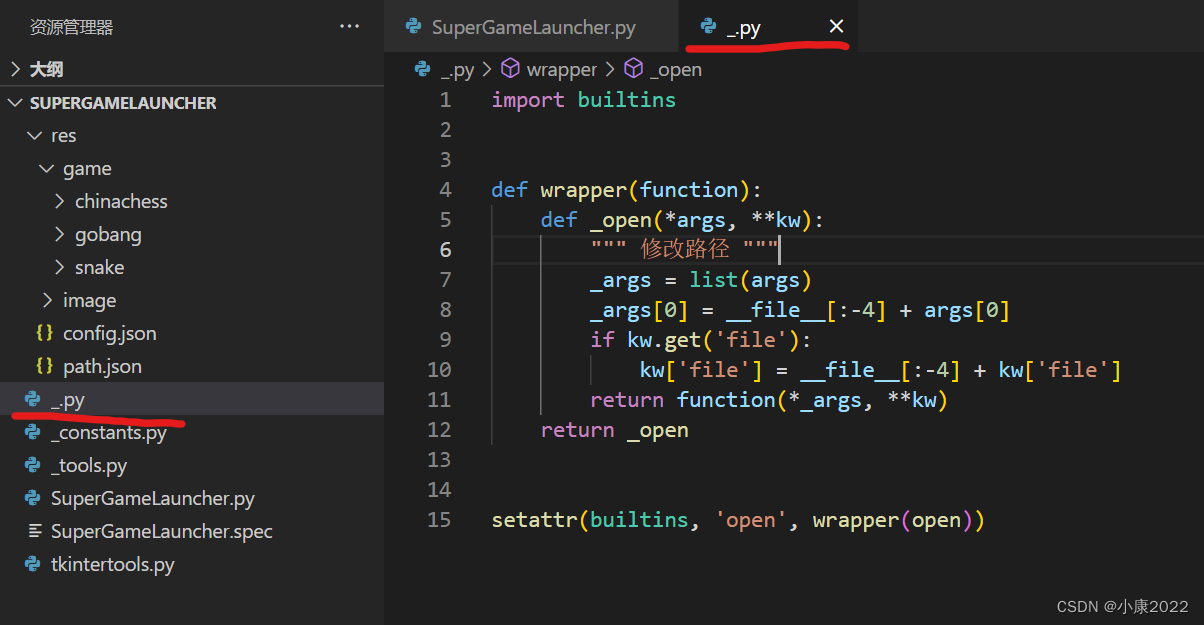Click Python icon on SuperGameLauncher.py tab
Viewport: 1204px width, 625px height.
click(414, 27)
